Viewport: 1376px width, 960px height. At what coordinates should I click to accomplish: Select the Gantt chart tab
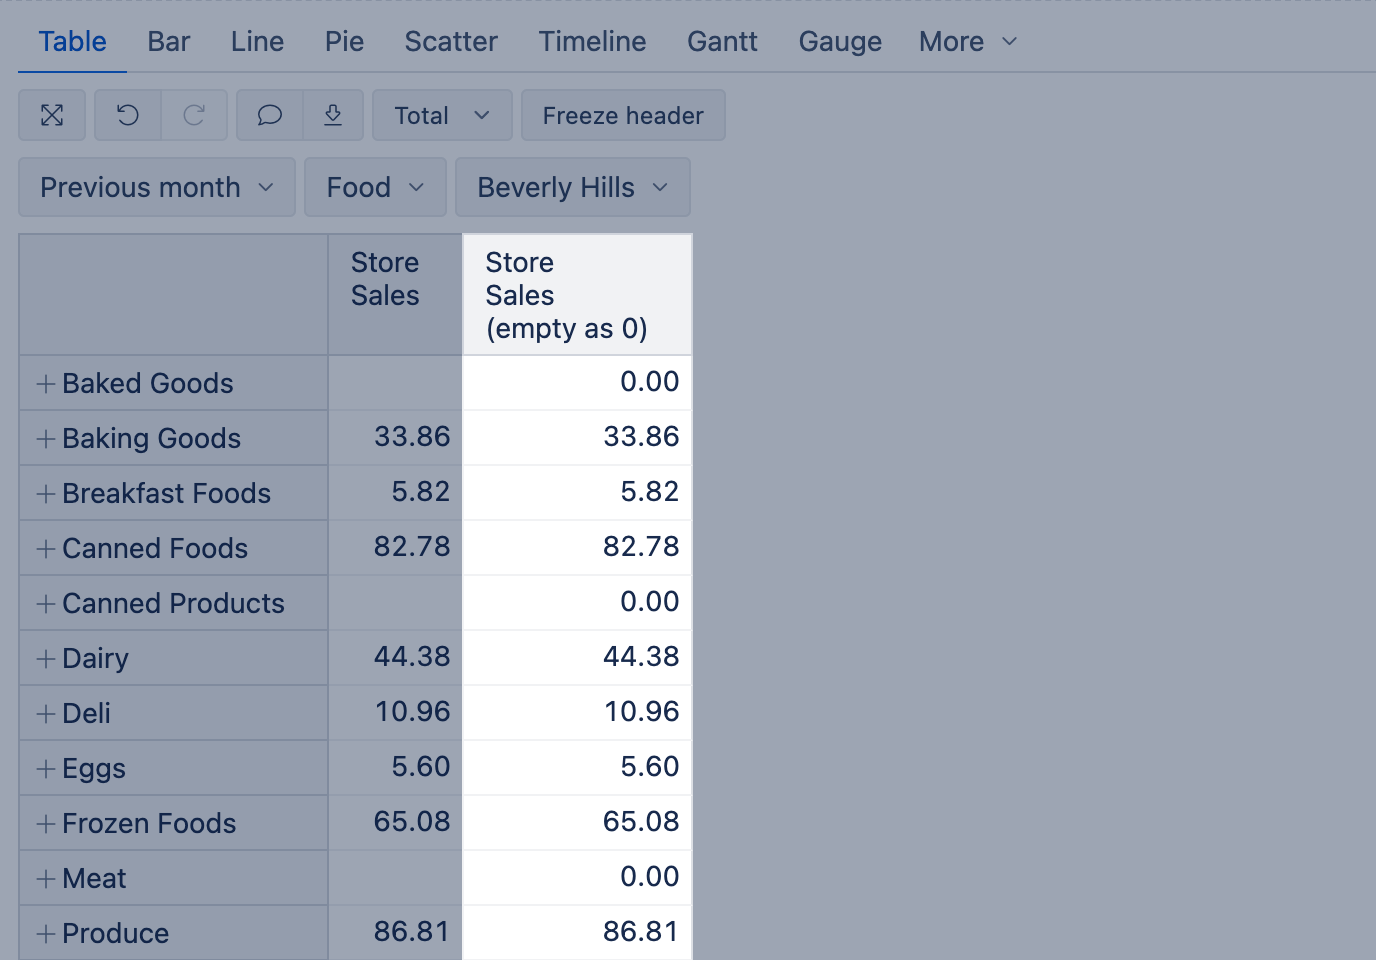722,42
